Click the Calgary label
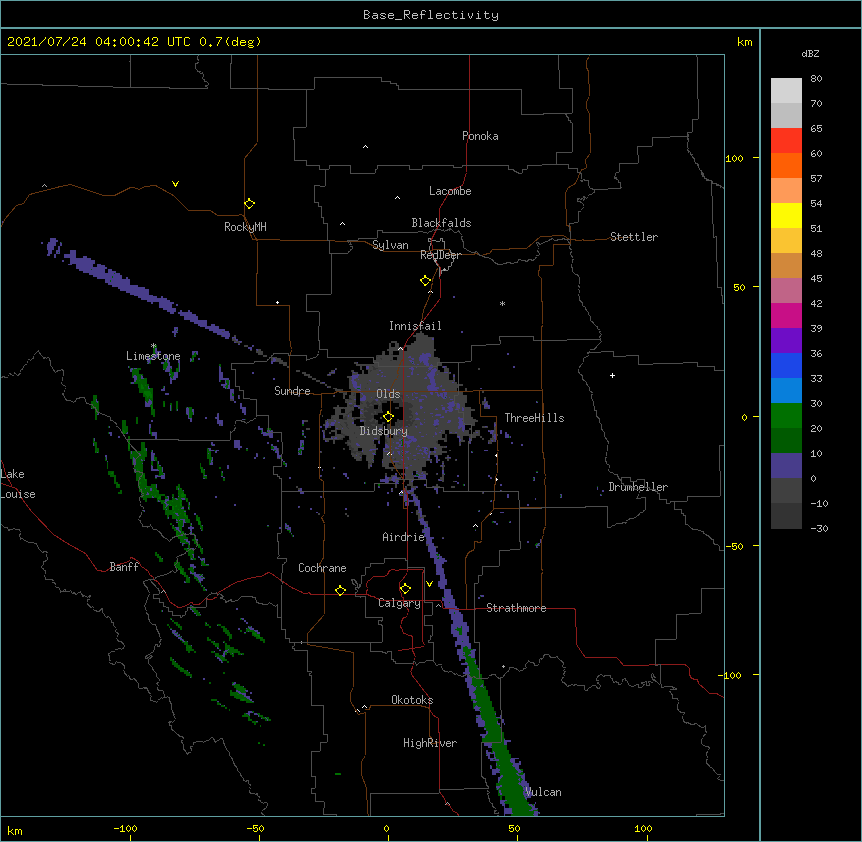The image size is (862, 842). point(399,603)
